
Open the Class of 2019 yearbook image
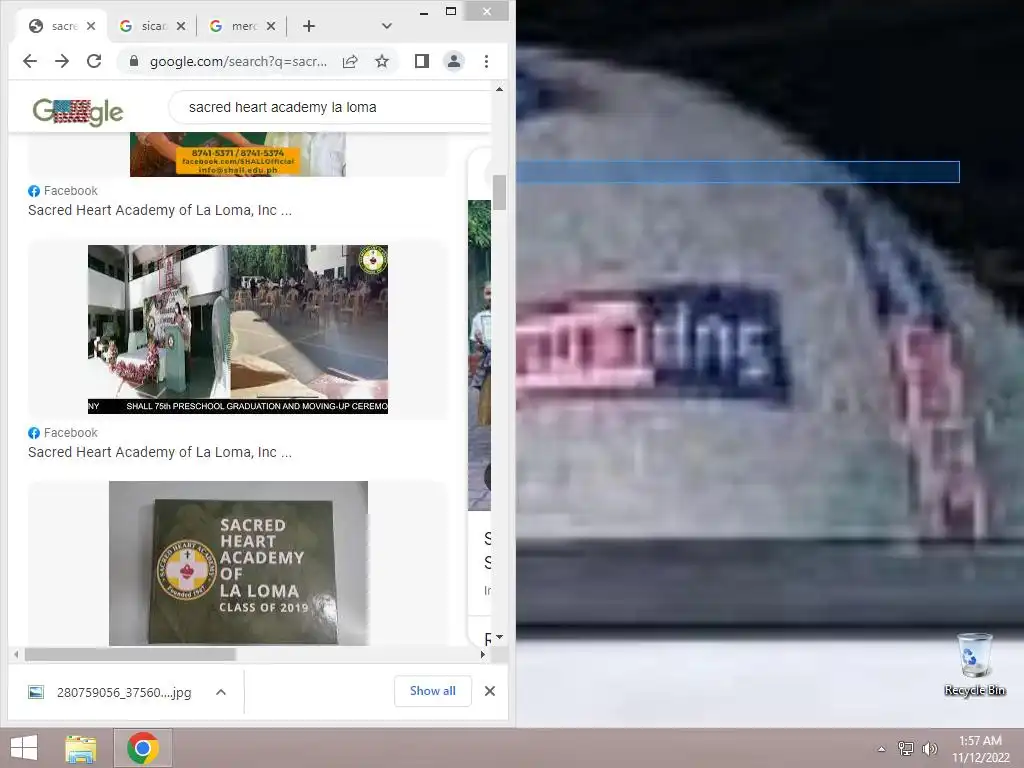(x=238, y=564)
